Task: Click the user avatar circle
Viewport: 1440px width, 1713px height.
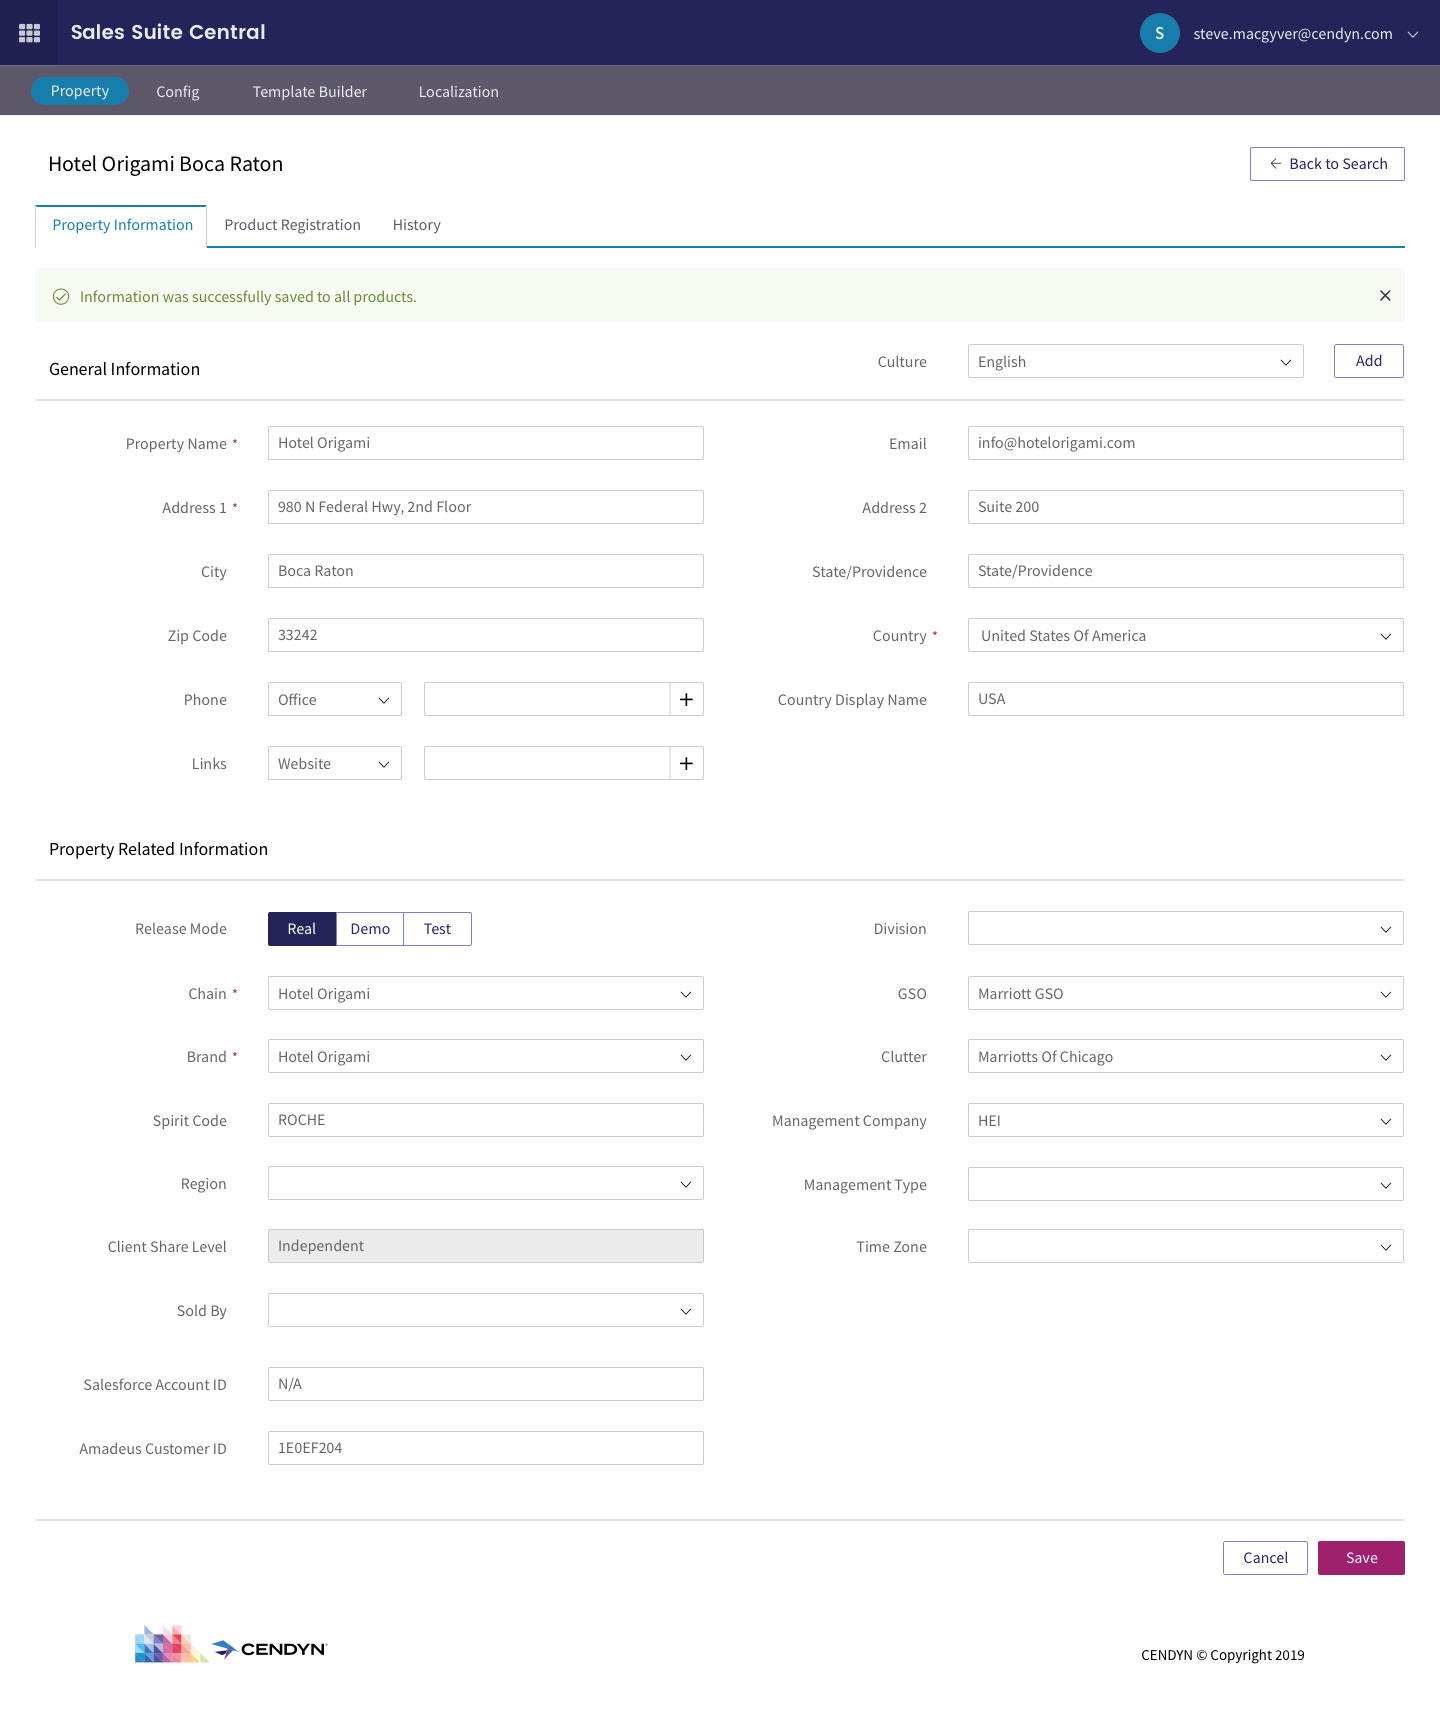Action: (x=1159, y=33)
